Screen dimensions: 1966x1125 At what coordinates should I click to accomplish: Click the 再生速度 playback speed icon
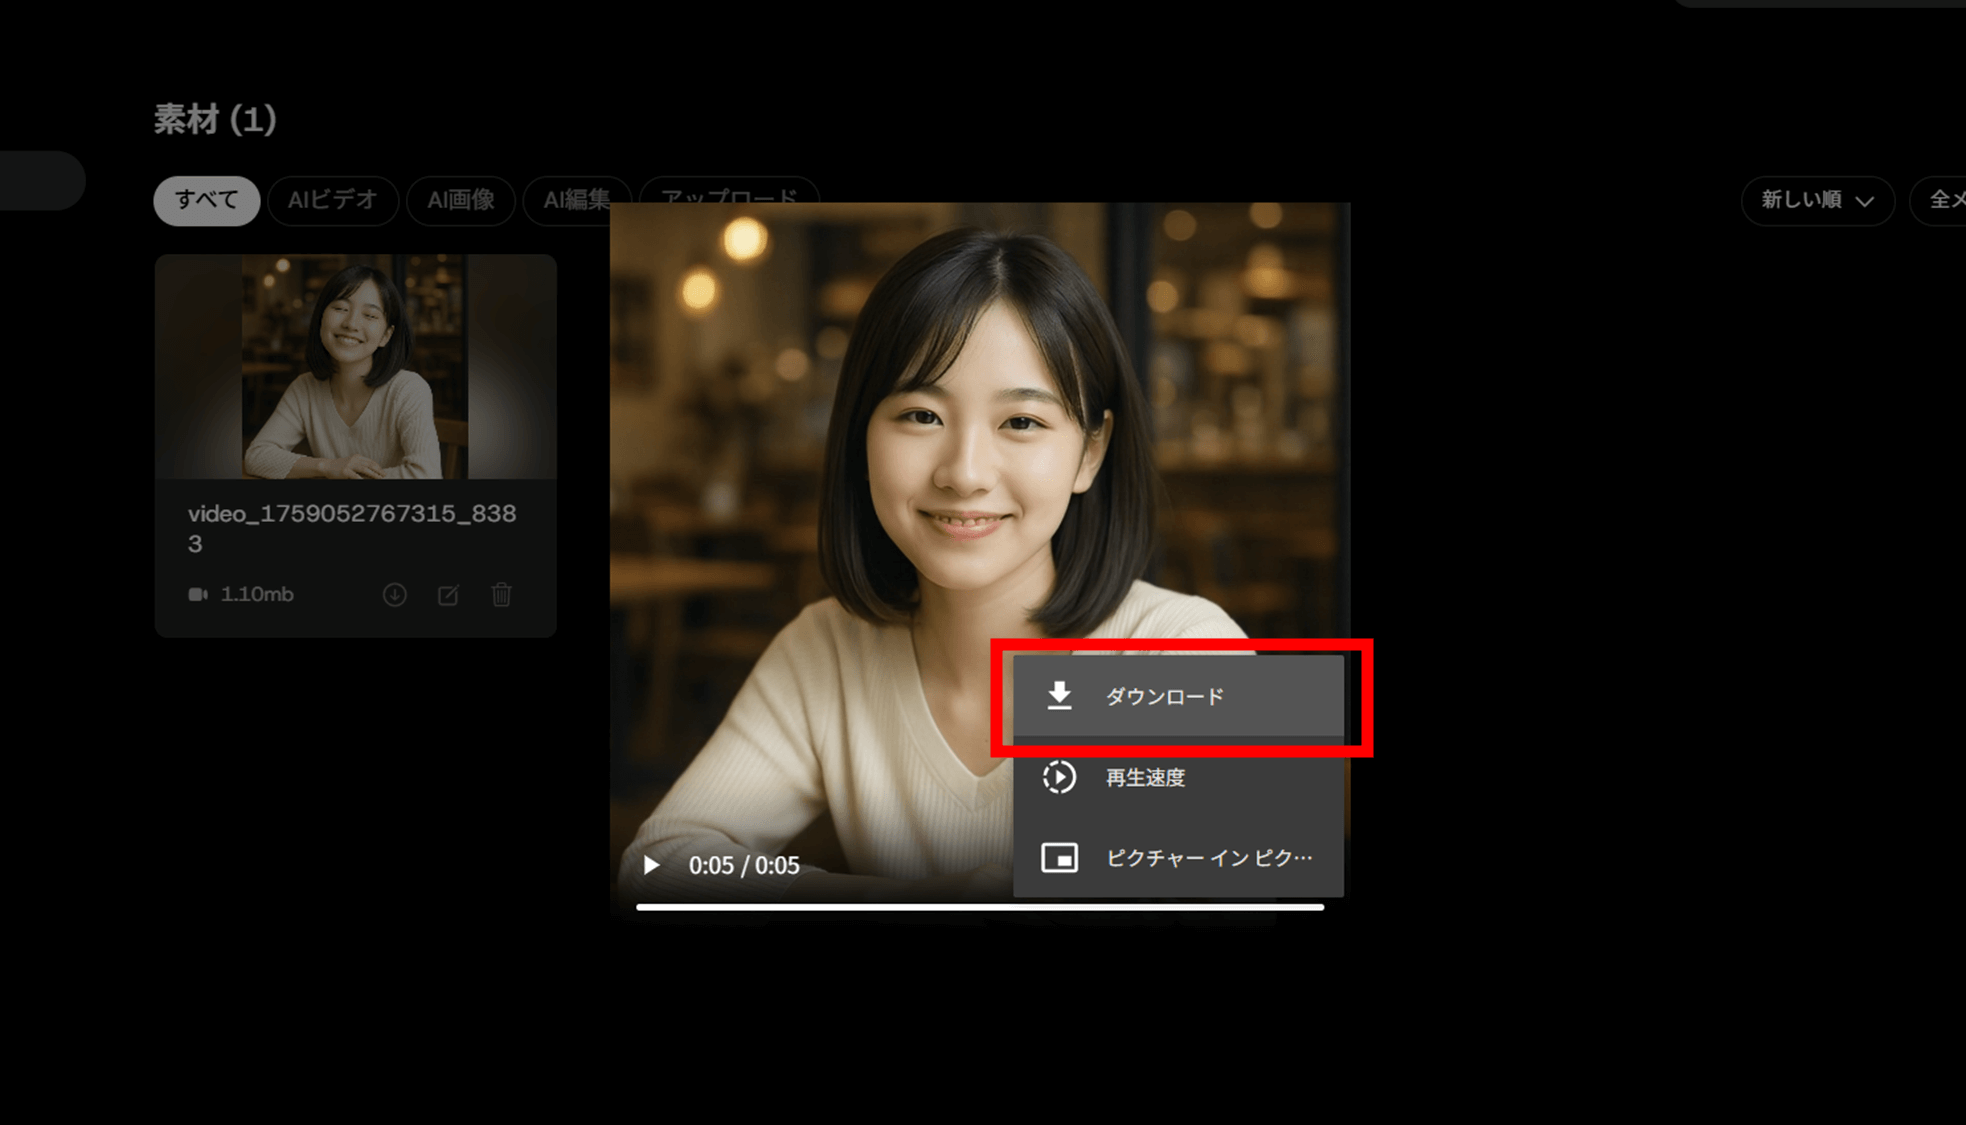tap(1059, 777)
